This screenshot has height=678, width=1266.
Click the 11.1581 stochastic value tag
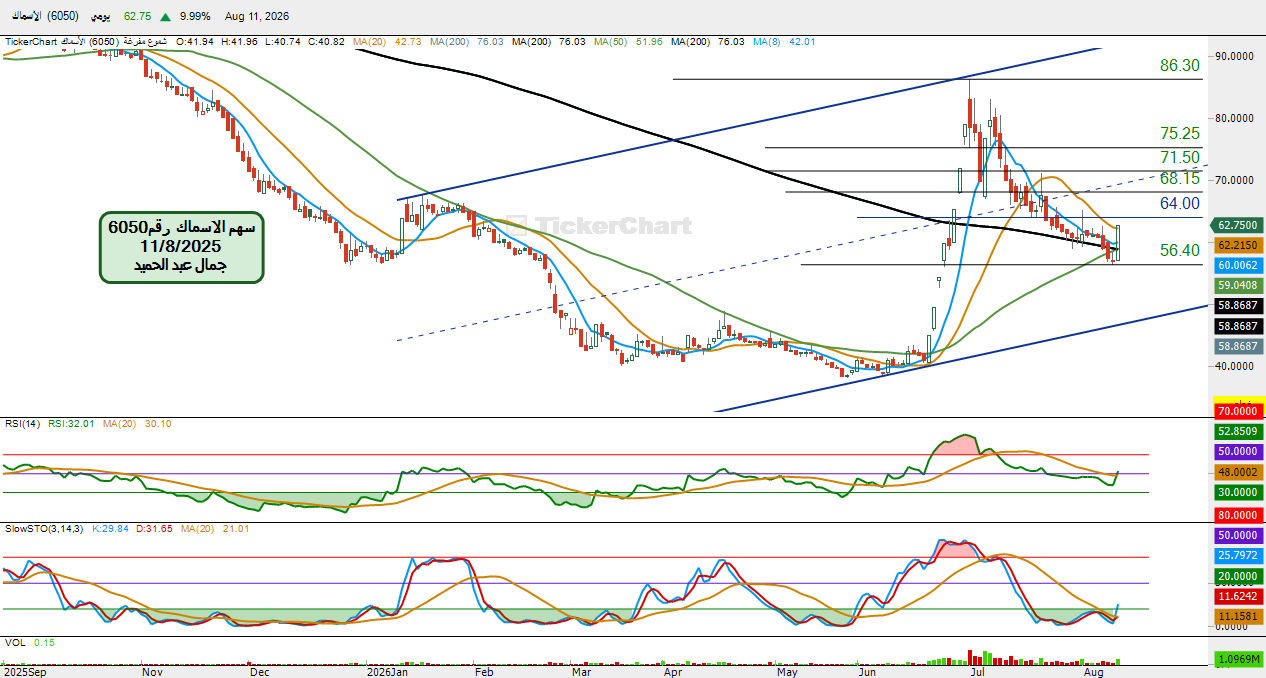[x=1238, y=616]
